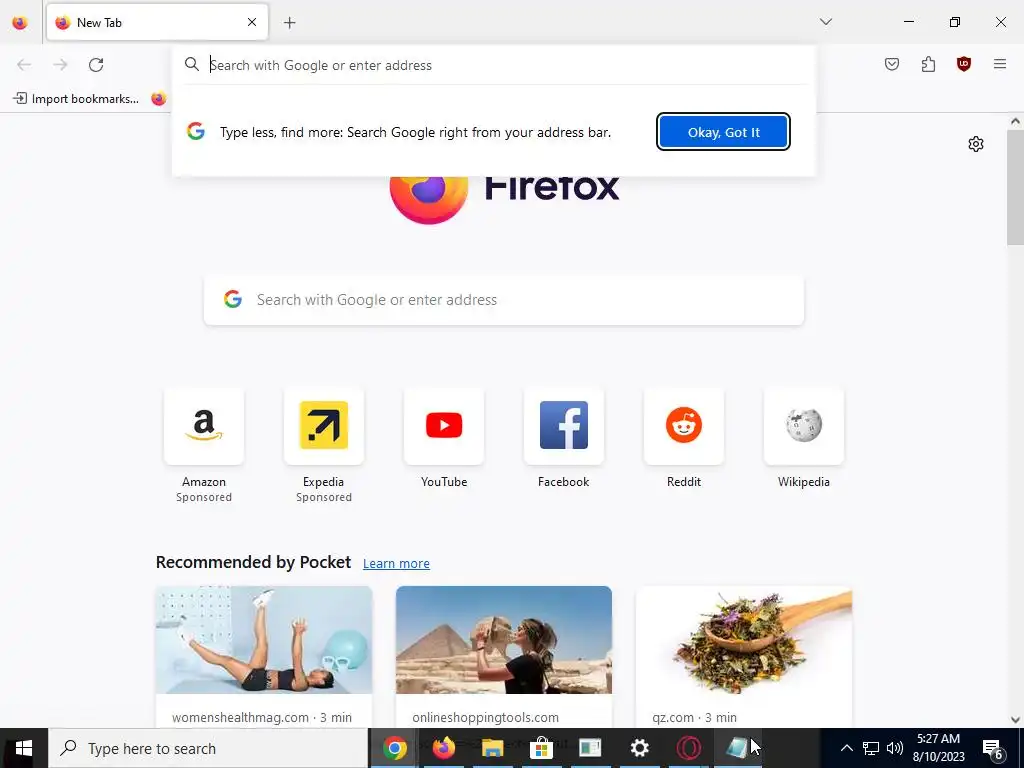Image resolution: width=1024 pixels, height=768 pixels.
Task: Click the Okay, Got It button
Action: click(724, 132)
